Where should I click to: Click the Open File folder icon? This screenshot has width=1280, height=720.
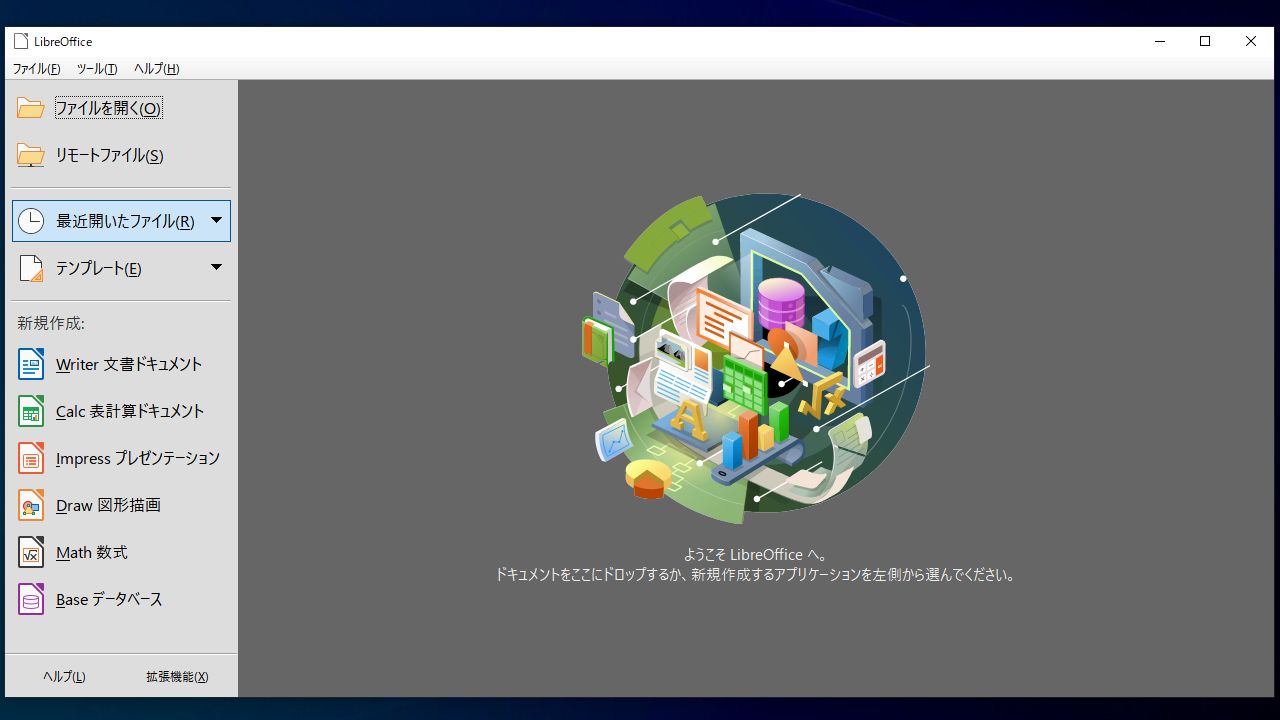[x=30, y=108]
